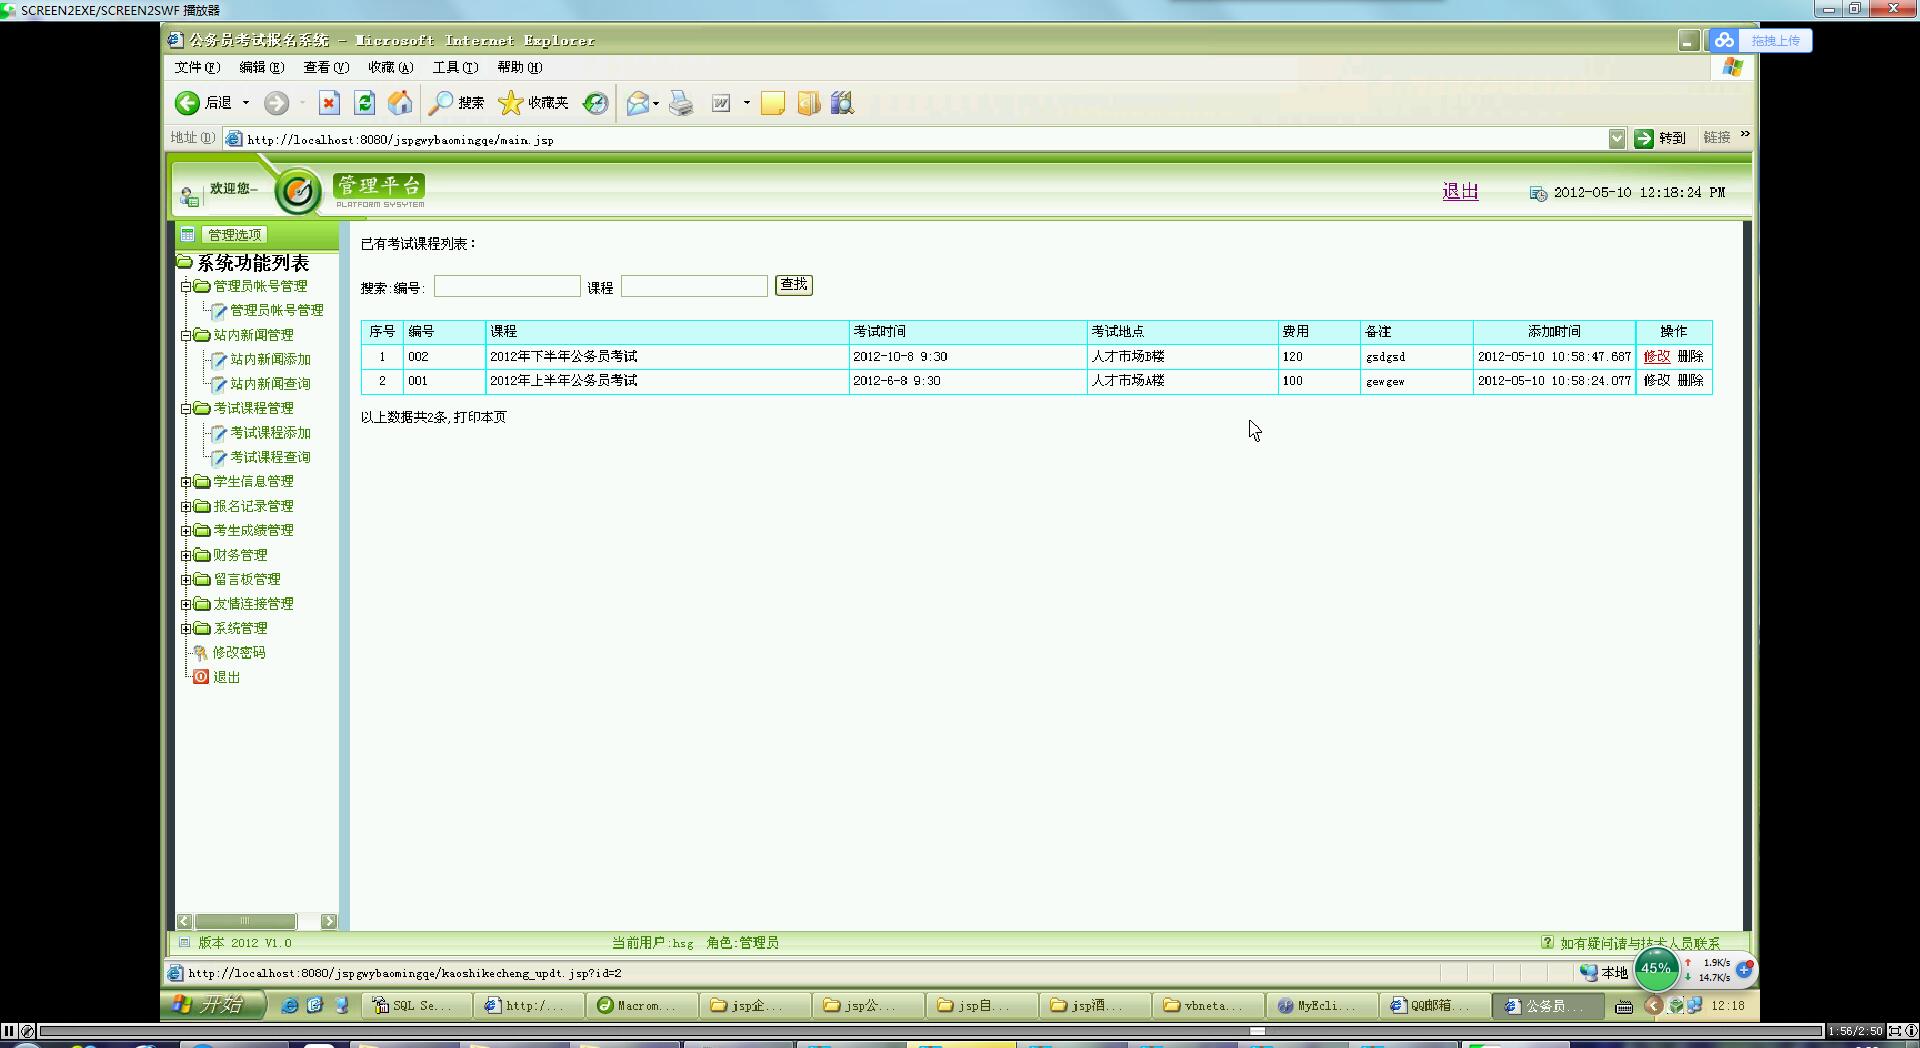Image resolution: width=1920 pixels, height=1048 pixels.
Task: Click the IE Back arrow icon
Action: click(x=187, y=103)
